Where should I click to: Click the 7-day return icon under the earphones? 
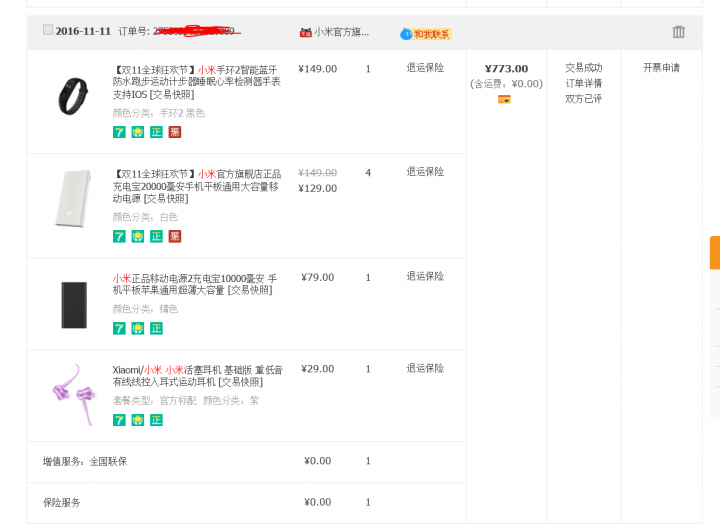(x=119, y=420)
